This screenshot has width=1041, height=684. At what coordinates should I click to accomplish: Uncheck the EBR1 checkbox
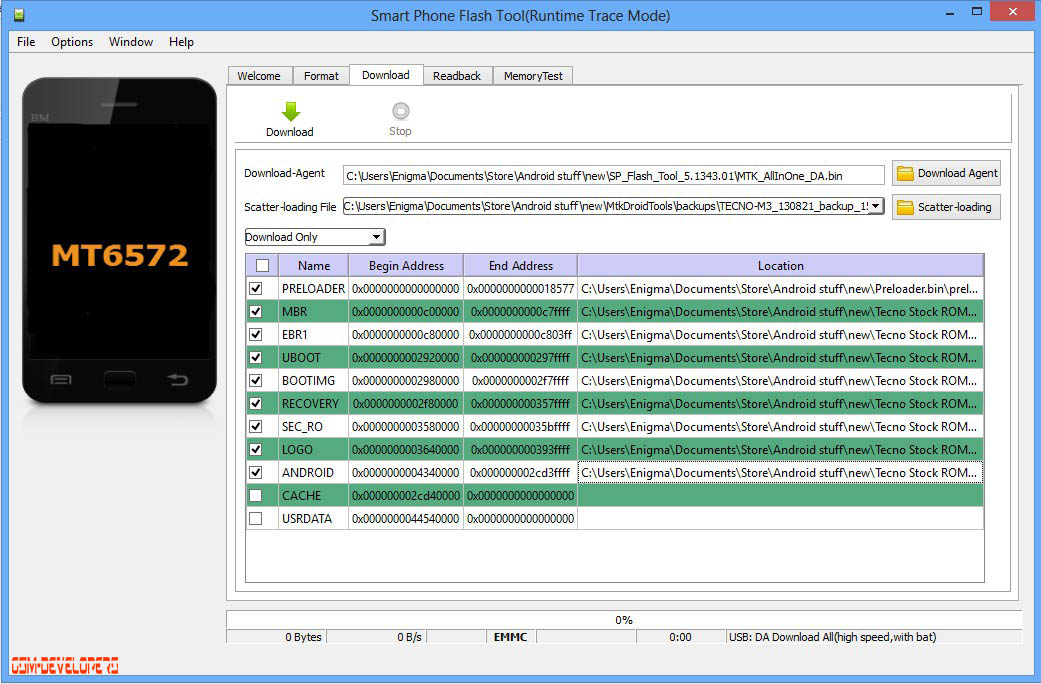[x=256, y=335]
